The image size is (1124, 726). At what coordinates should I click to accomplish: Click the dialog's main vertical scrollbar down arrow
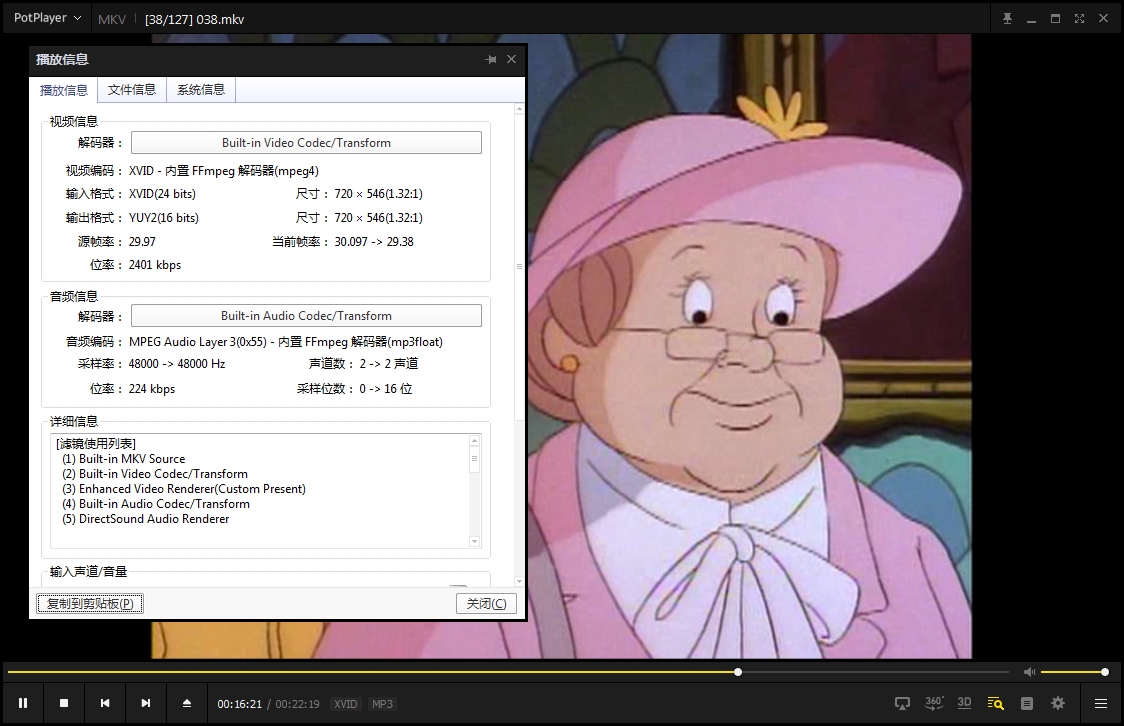520,581
